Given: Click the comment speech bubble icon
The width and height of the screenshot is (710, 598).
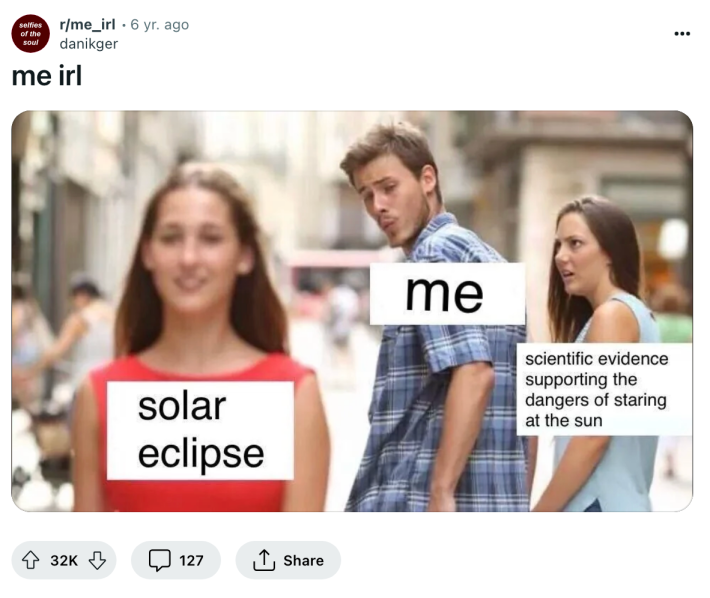Looking at the screenshot, I should (x=160, y=560).
